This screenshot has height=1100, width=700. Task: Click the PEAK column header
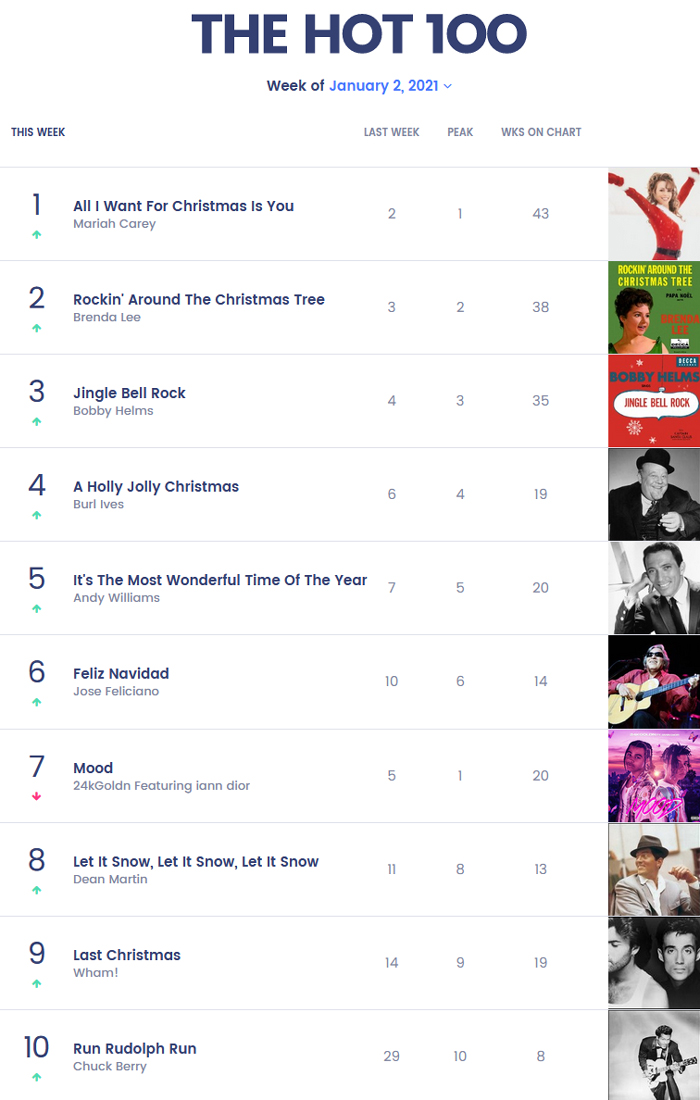460,132
